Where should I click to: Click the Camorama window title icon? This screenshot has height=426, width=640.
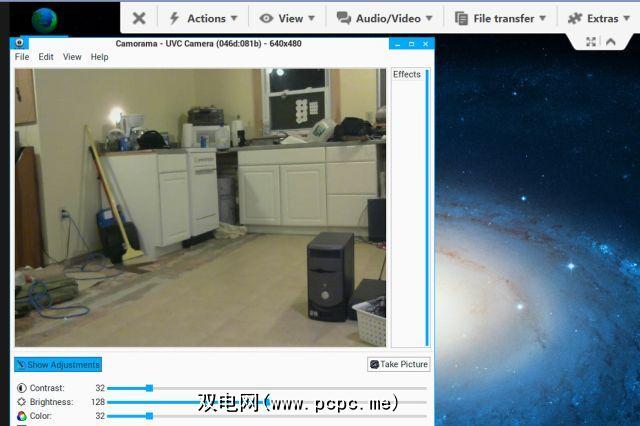click(x=19, y=42)
